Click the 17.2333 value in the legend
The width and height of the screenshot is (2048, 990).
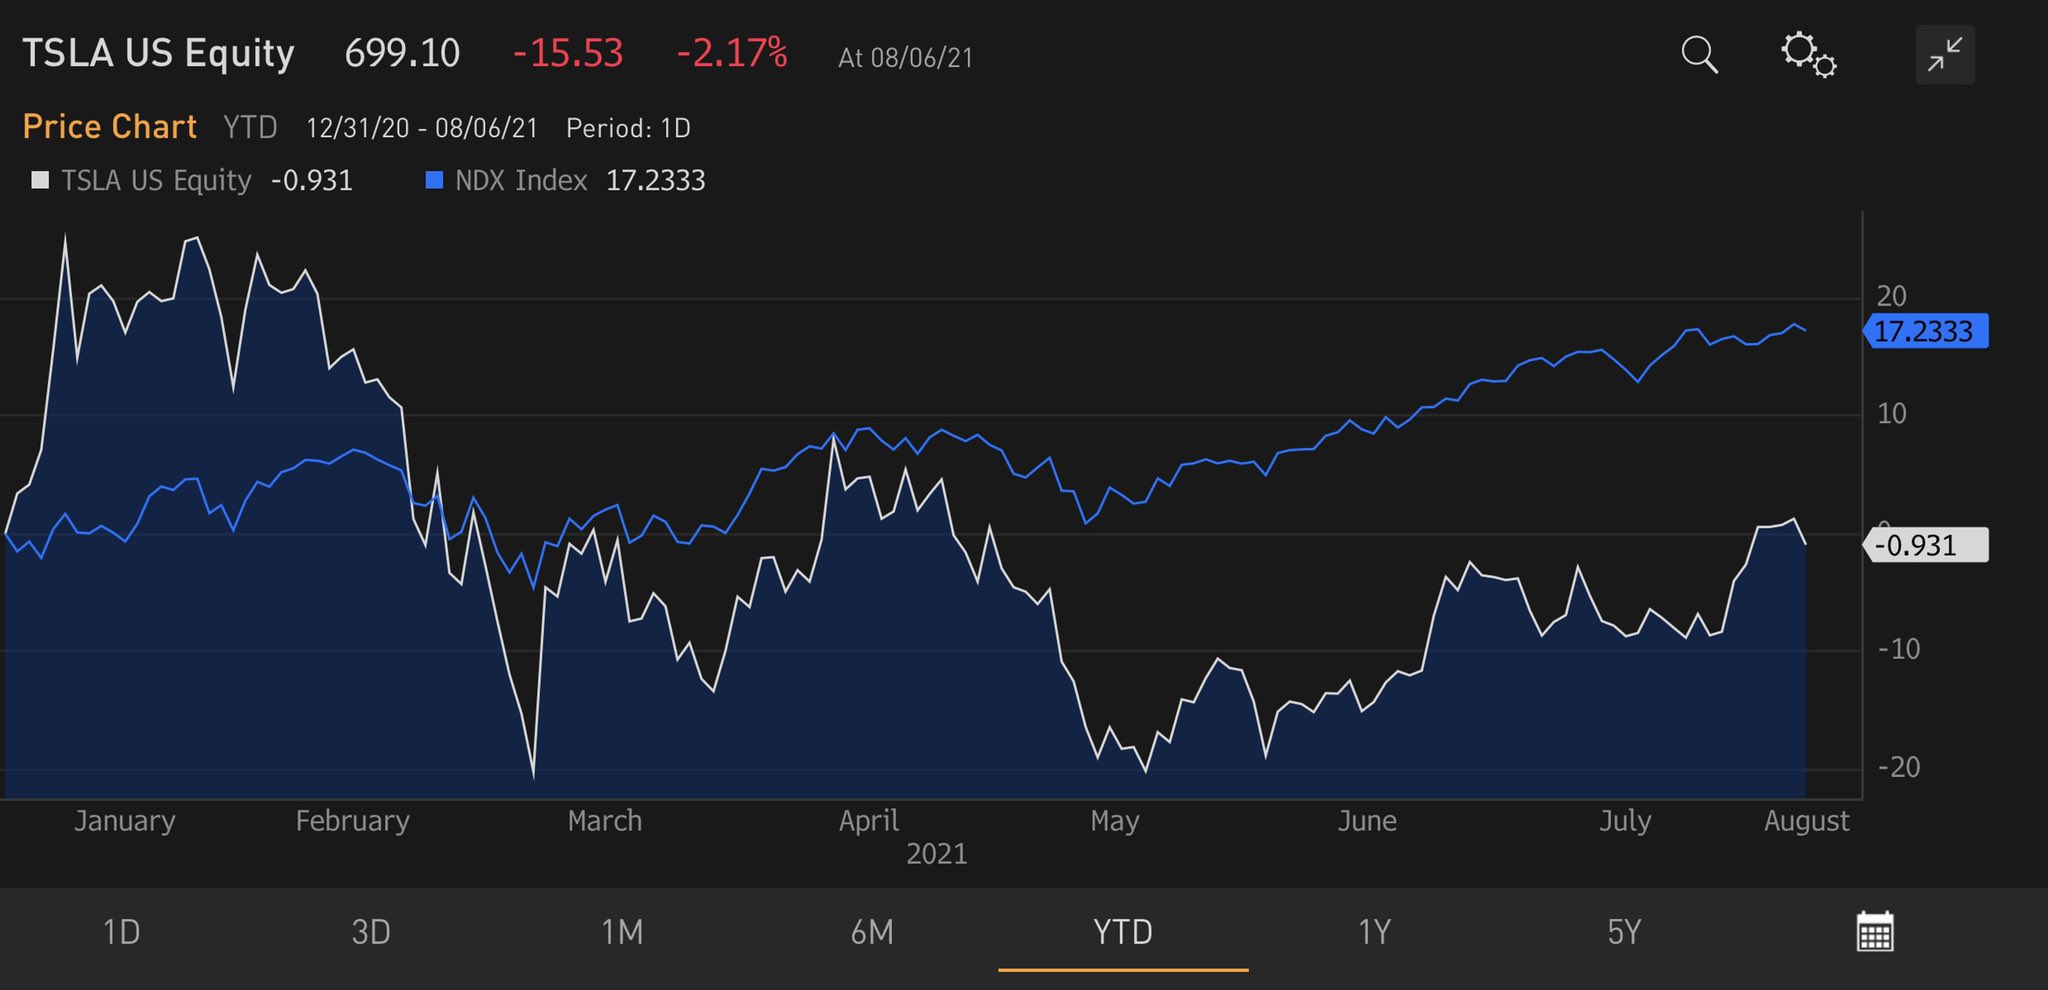(656, 180)
